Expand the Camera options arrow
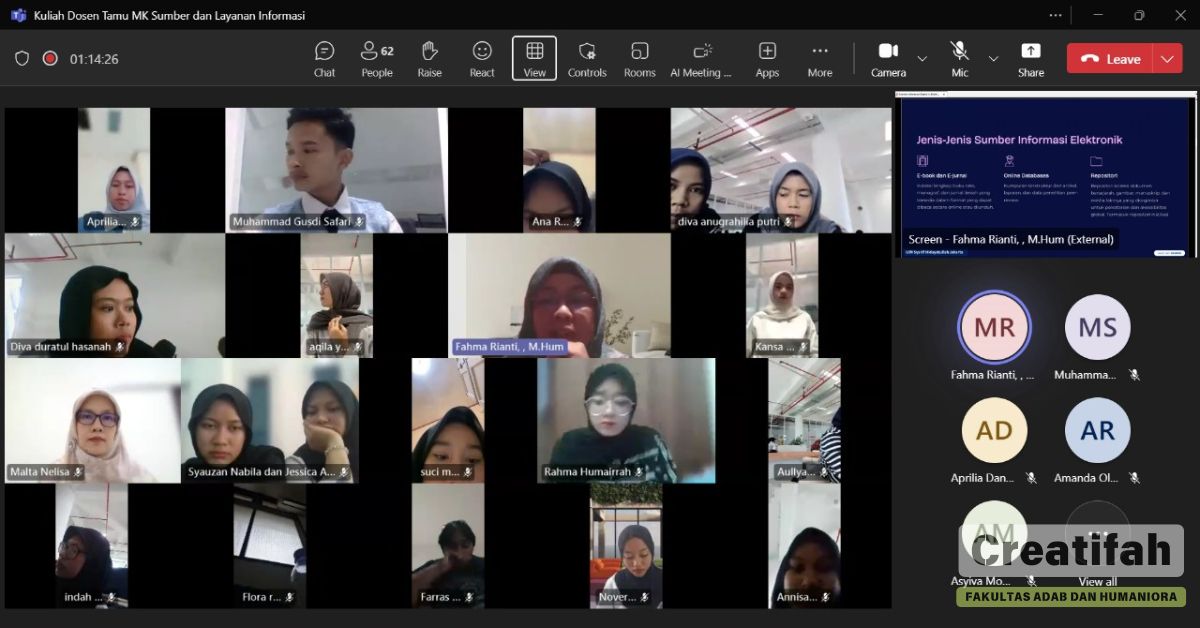This screenshot has height=628, width=1200. click(x=922, y=59)
